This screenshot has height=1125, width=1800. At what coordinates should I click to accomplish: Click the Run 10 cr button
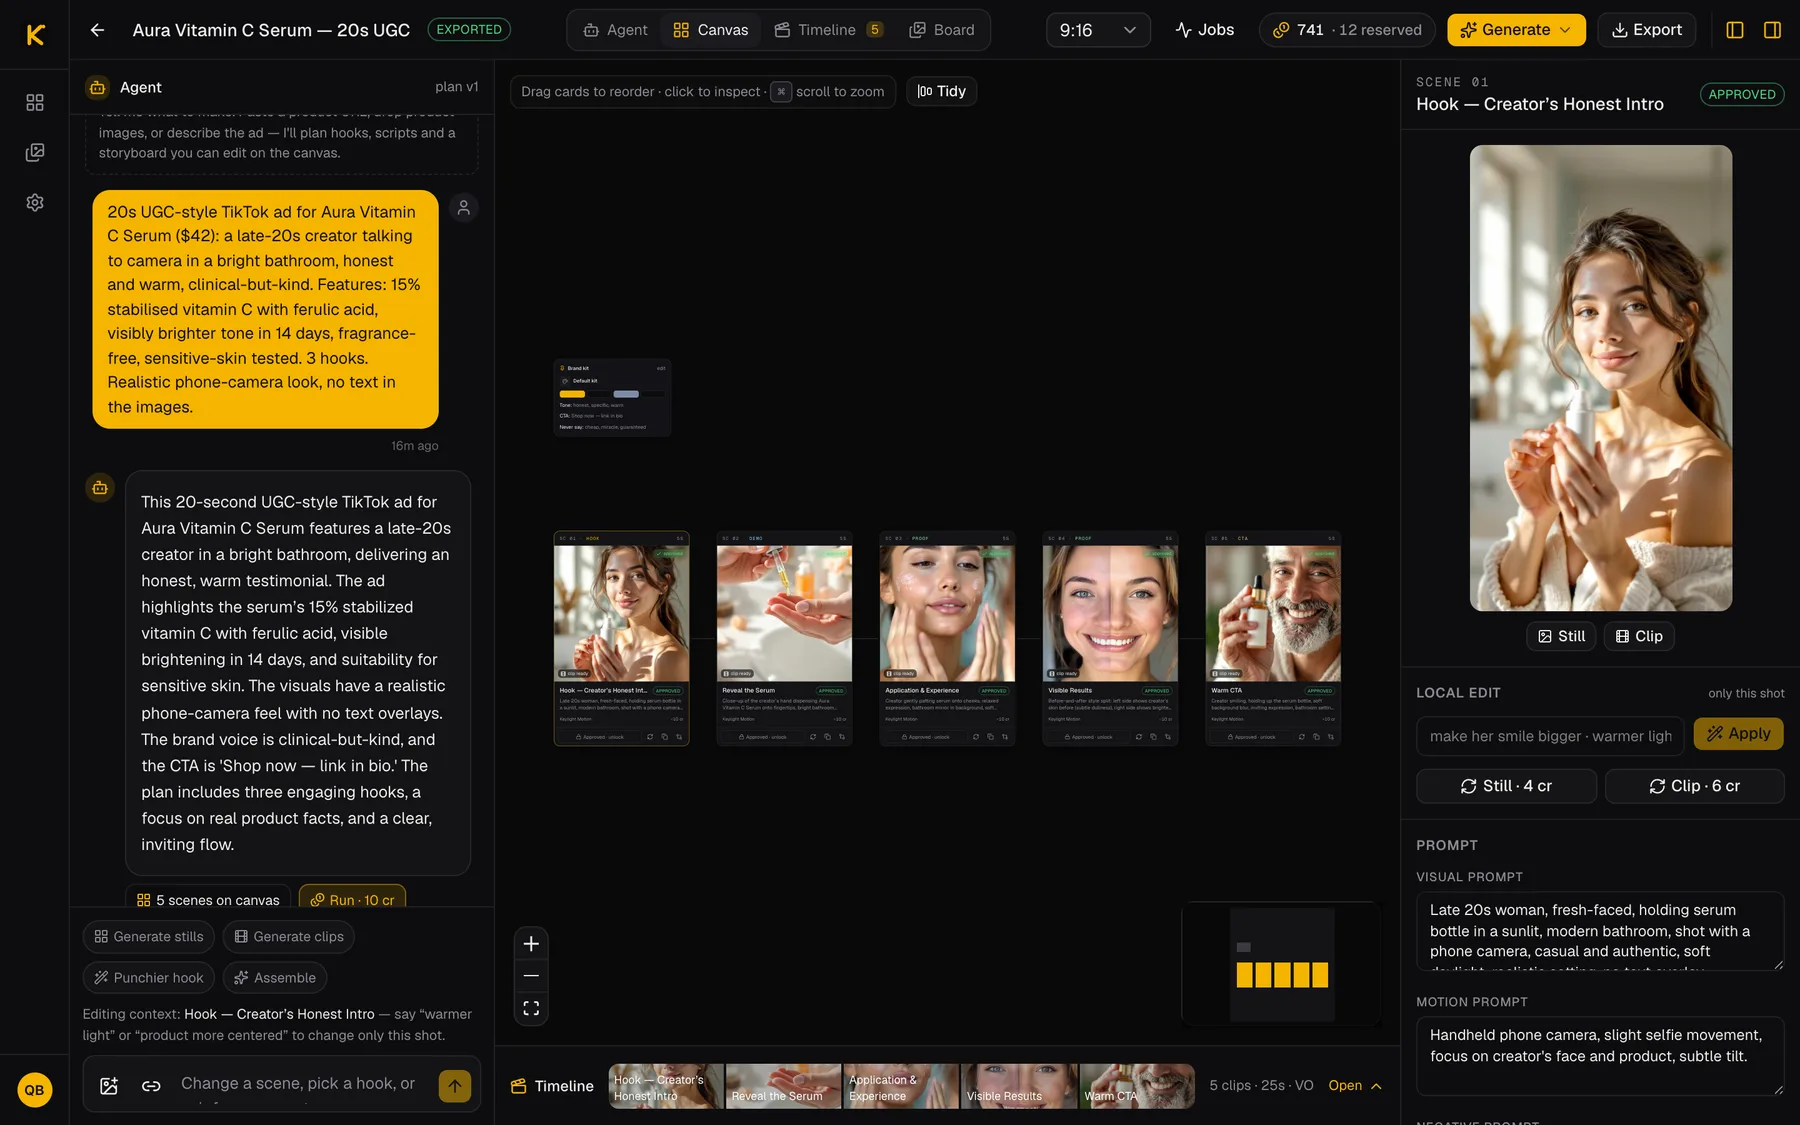pos(352,899)
